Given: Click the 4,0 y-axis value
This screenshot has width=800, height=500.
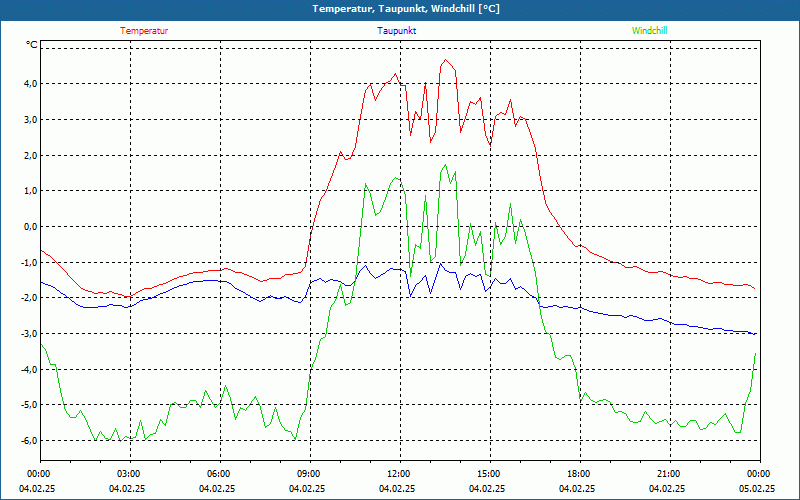Looking at the screenshot, I should tap(29, 84).
